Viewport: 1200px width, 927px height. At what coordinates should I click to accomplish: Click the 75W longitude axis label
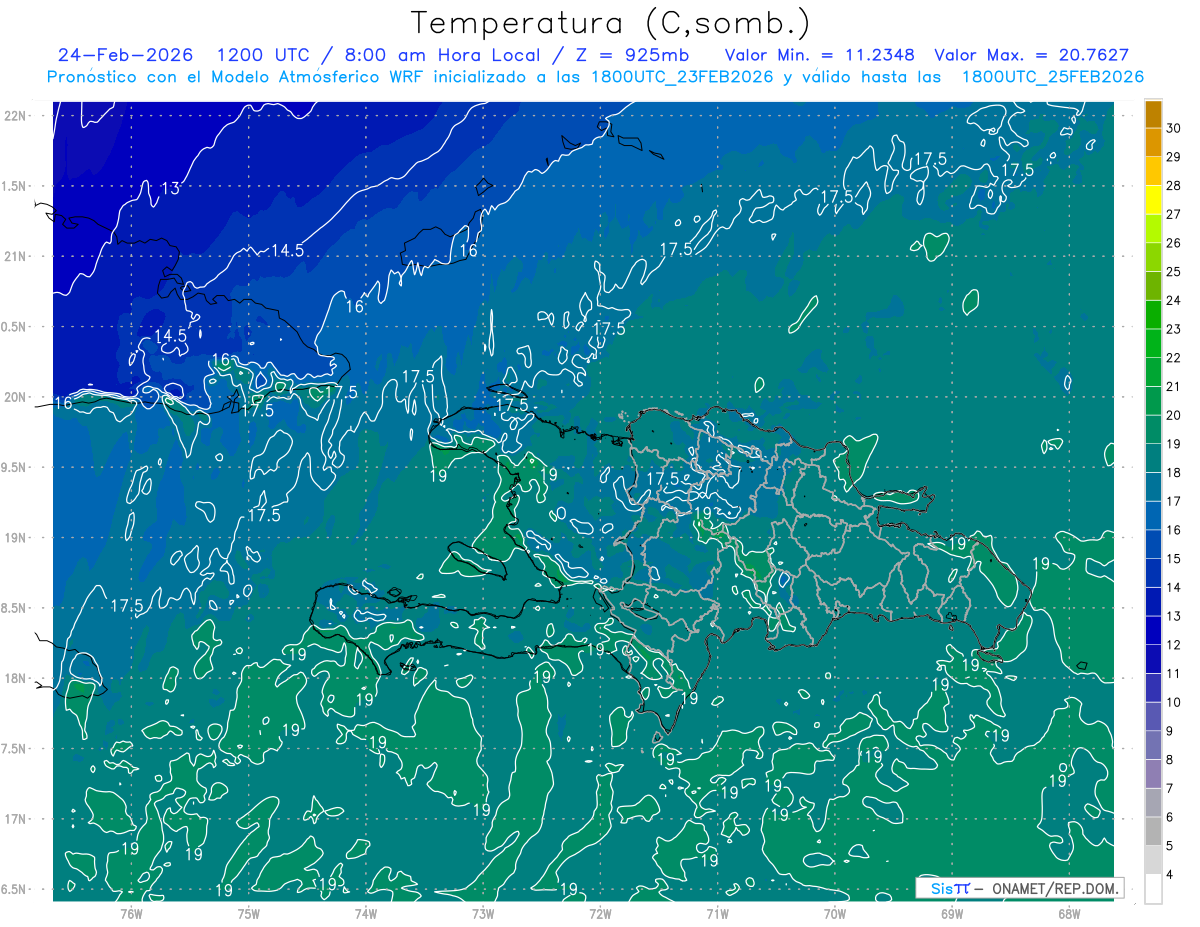point(249,913)
